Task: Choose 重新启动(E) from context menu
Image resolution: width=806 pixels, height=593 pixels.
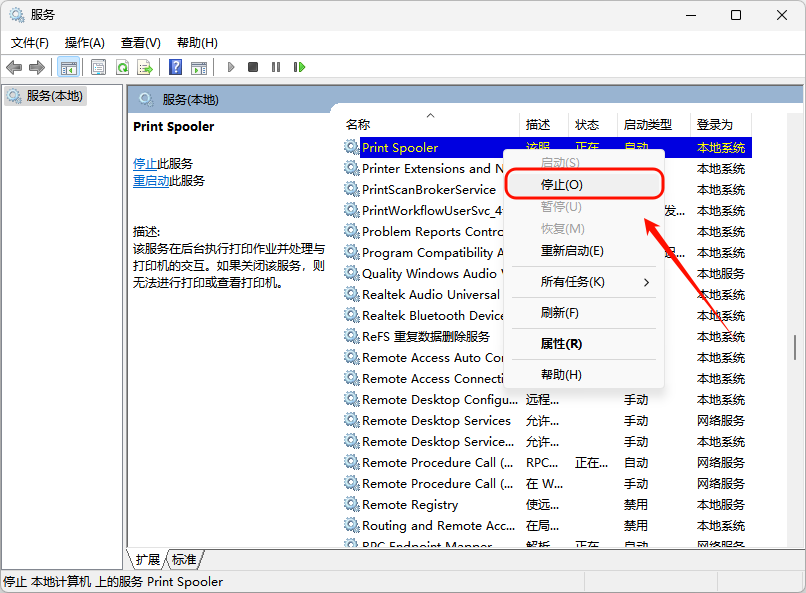Action: [x=572, y=251]
